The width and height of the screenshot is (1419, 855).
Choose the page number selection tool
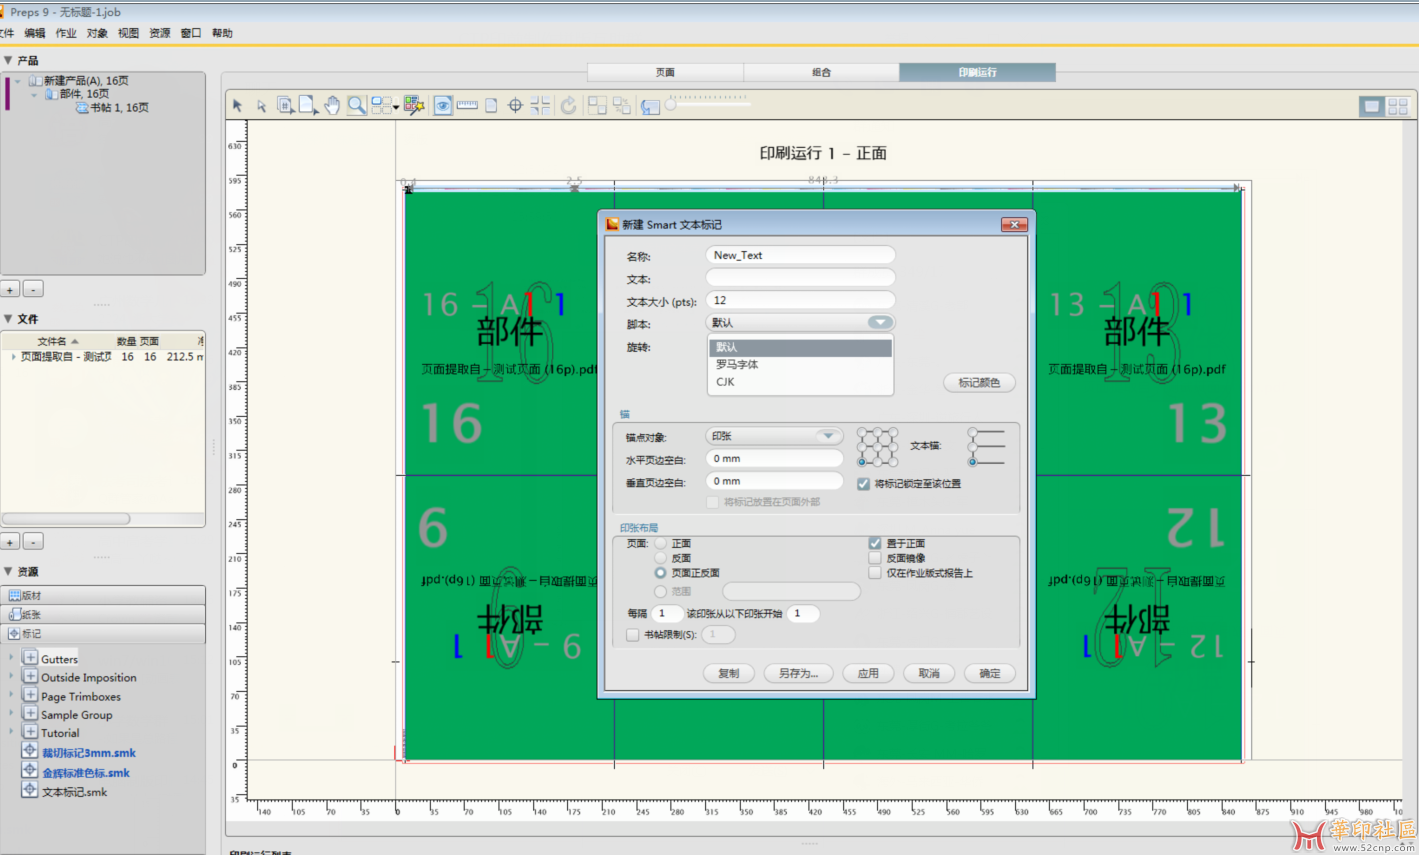click(285, 105)
